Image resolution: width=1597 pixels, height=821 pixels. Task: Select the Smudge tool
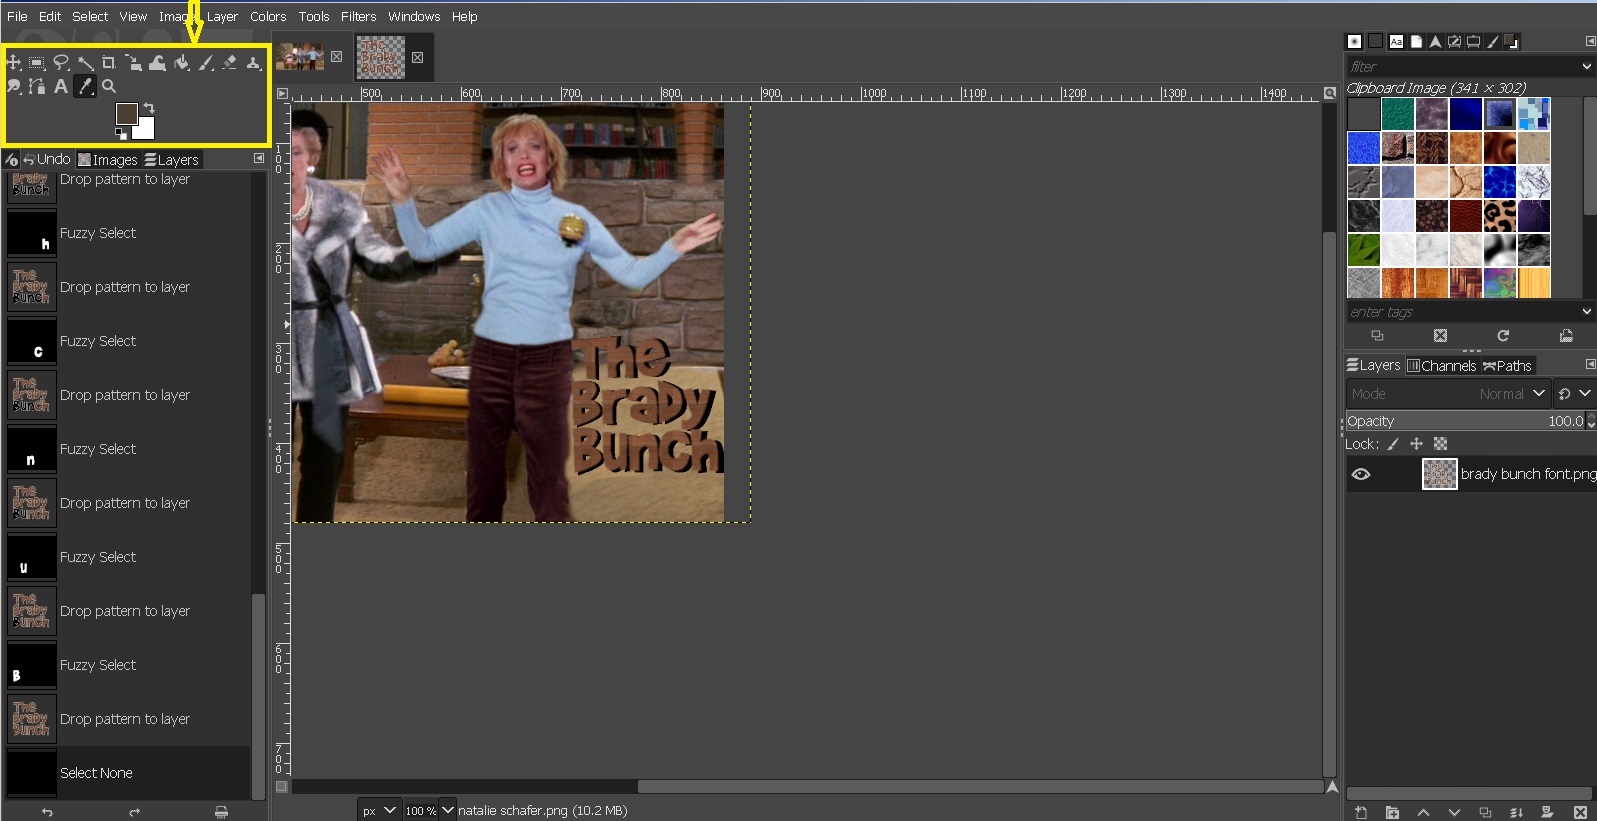click(13, 87)
